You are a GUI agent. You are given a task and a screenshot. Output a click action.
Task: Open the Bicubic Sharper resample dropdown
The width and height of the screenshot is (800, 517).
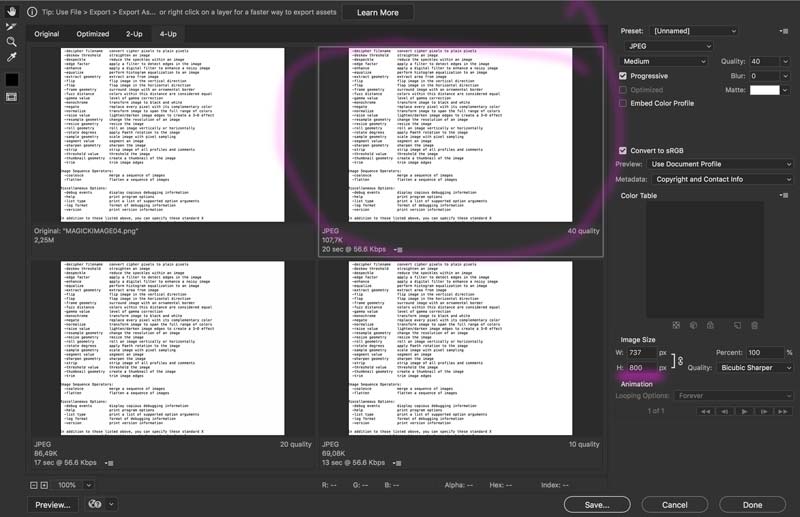point(755,367)
